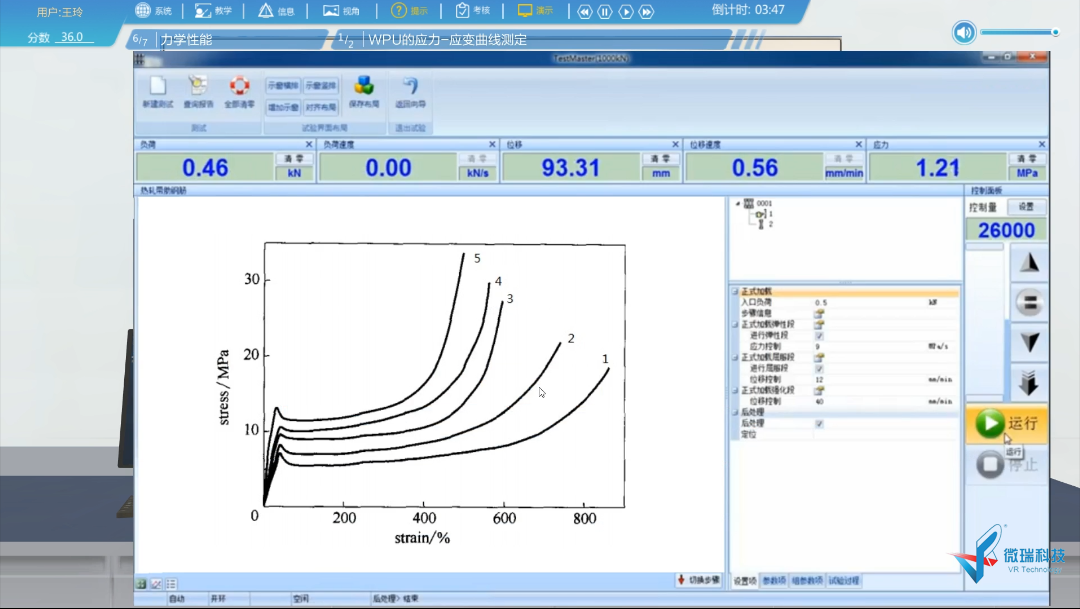The height and width of the screenshot is (609, 1080).
Task: Close the 位移速度 display panel
Action: click(x=858, y=144)
